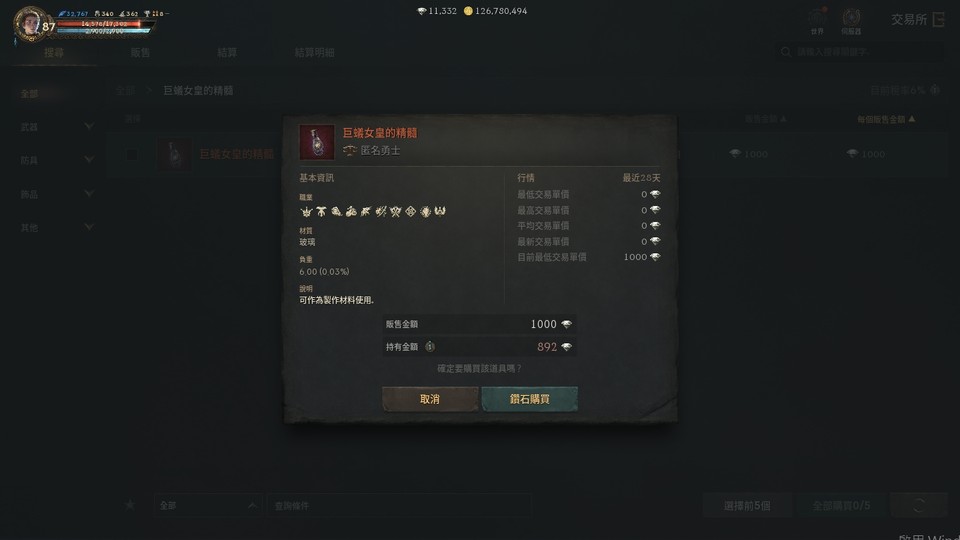Click the scales icon next to 匿名勇士
The image size is (960, 540).
click(350, 150)
